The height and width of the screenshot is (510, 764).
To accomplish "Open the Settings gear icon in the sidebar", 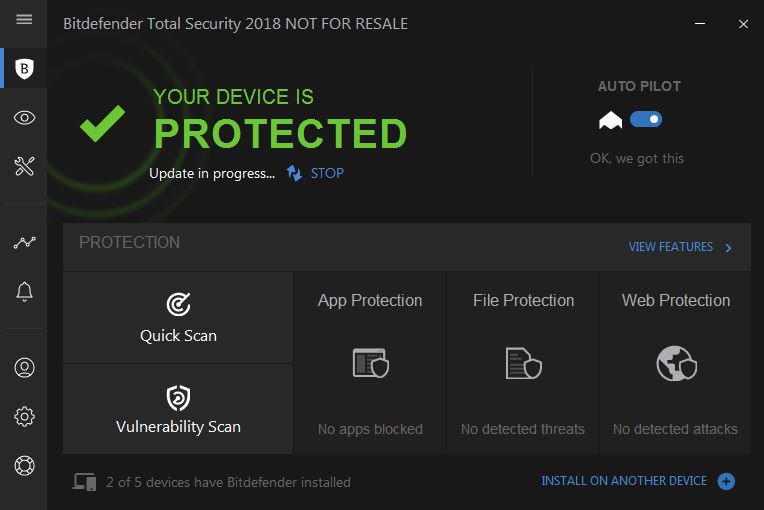I will (x=24, y=416).
